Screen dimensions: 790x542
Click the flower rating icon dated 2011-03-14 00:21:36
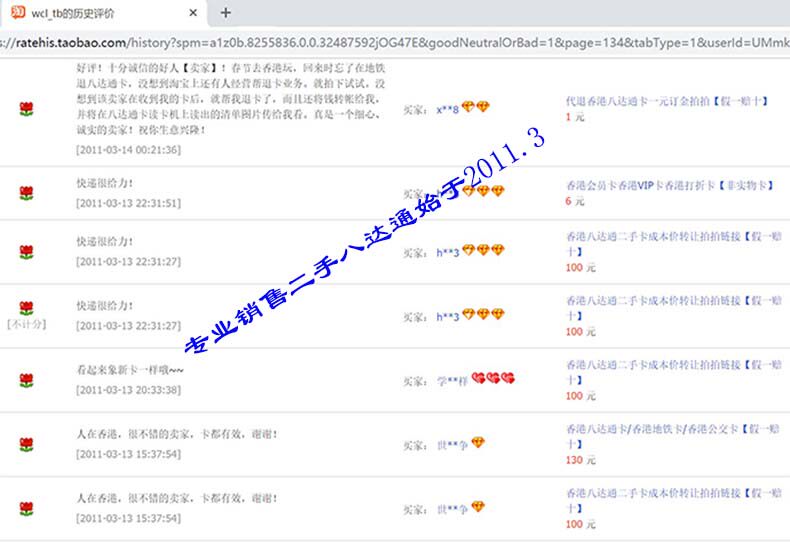coord(26,109)
